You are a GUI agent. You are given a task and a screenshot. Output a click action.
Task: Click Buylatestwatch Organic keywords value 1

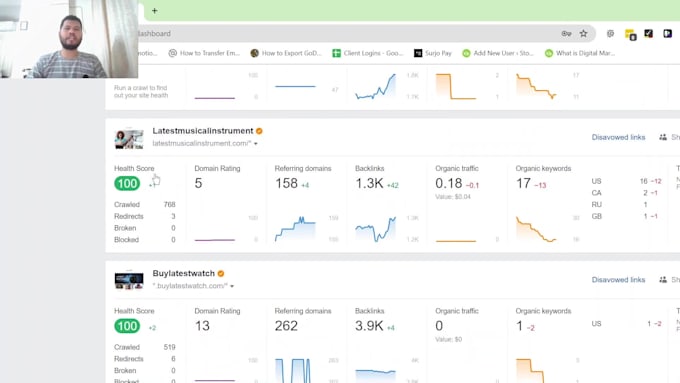(520, 326)
